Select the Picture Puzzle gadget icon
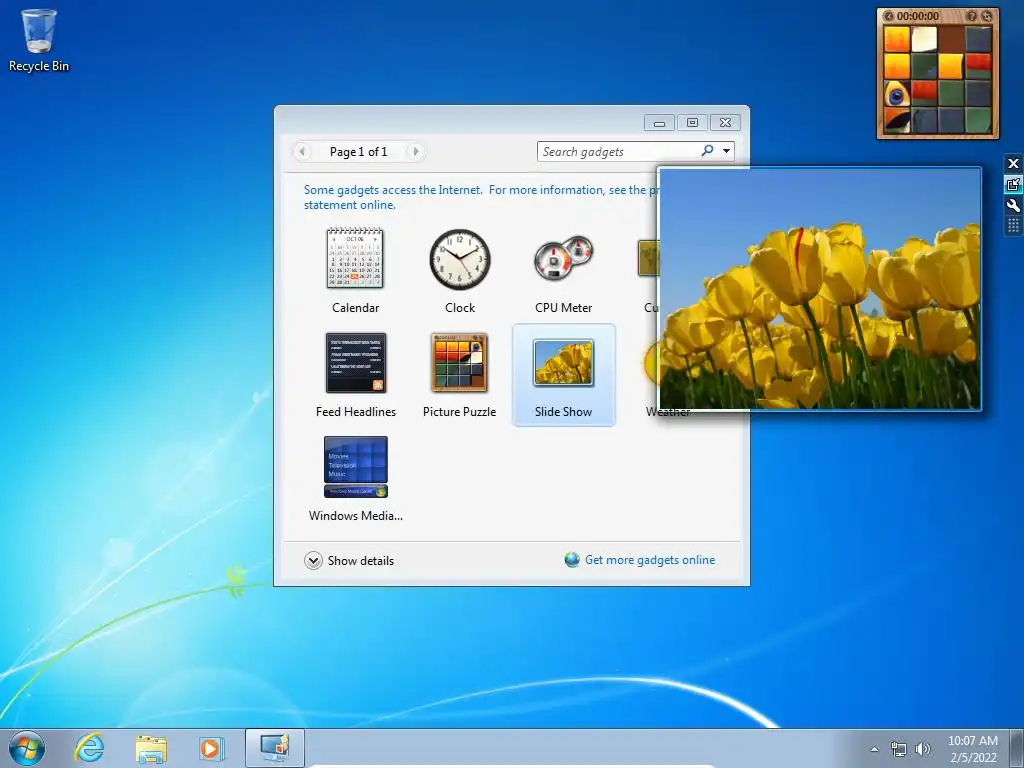Image resolution: width=1024 pixels, height=768 pixels. click(459, 362)
